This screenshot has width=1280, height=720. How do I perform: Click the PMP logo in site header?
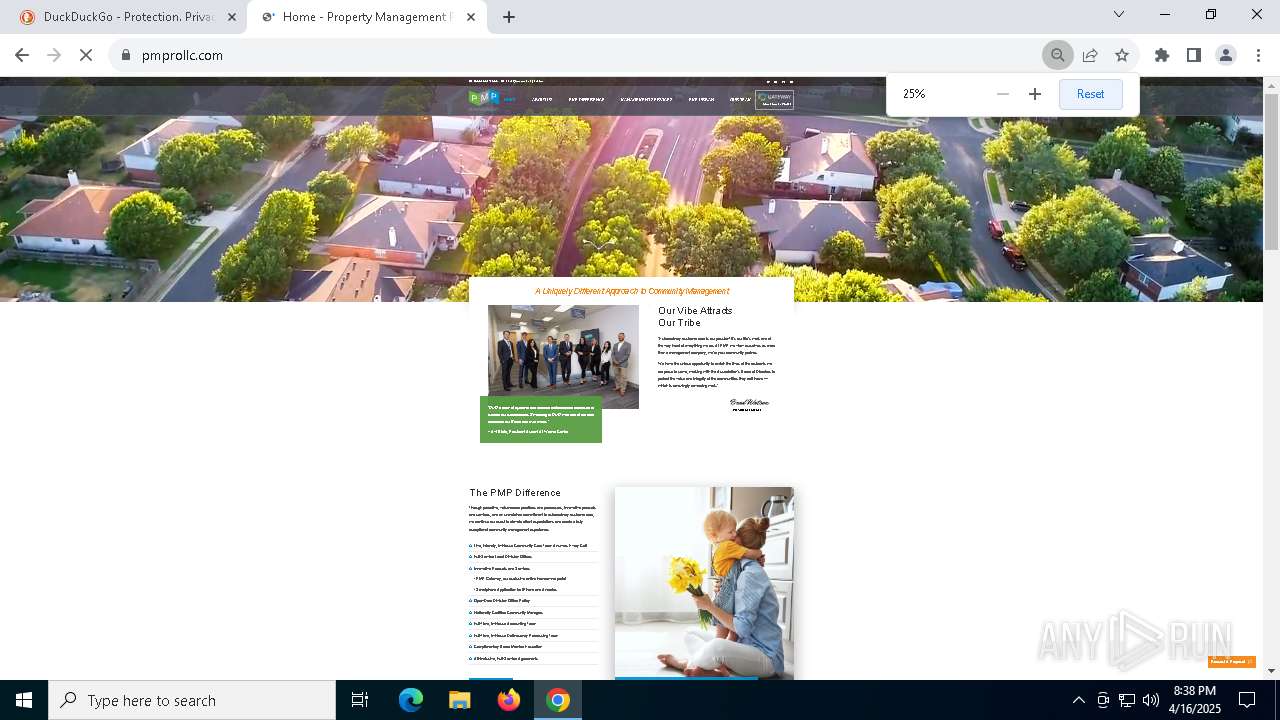(x=484, y=98)
